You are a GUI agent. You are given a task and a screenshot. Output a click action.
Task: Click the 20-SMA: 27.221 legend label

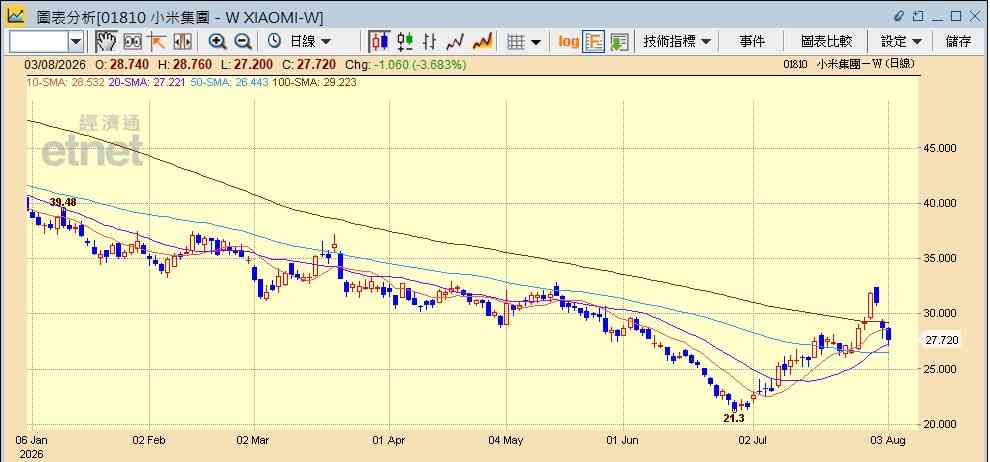click(145, 82)
